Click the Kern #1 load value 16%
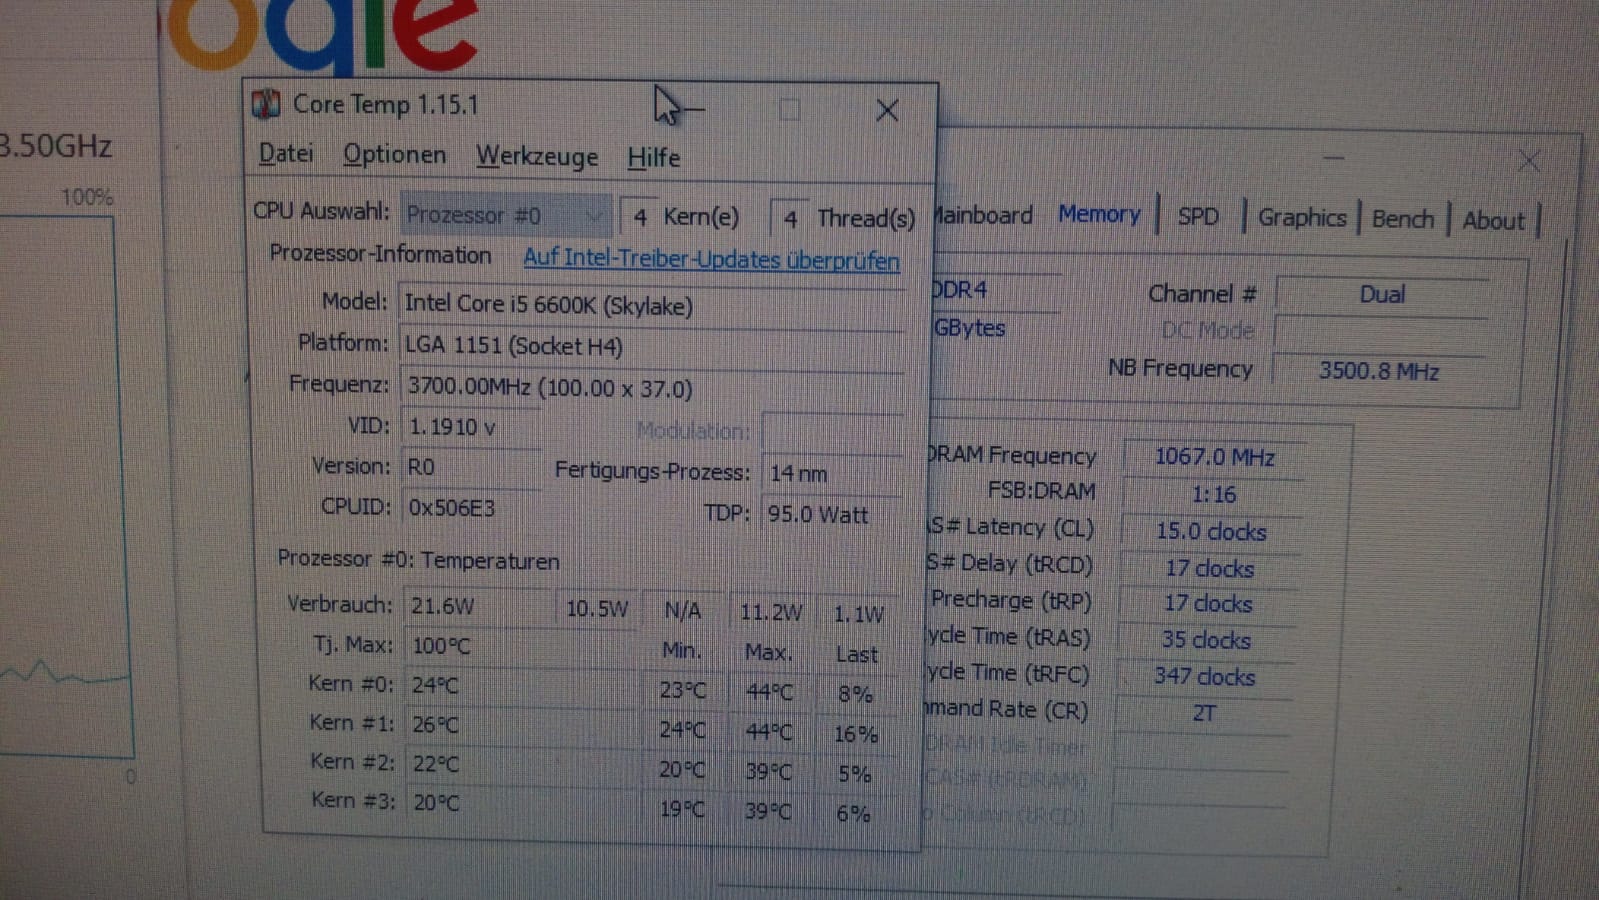Image resolution: width=1599 pixels, height=900 pixels. coord(856,734)
